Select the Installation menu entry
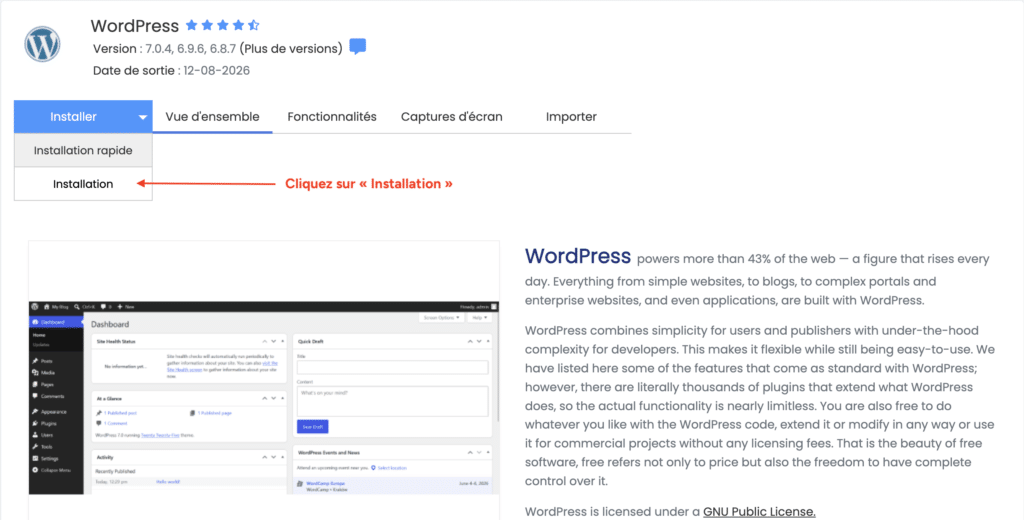Screen dimensions: 1024x520 pos(83,184)
